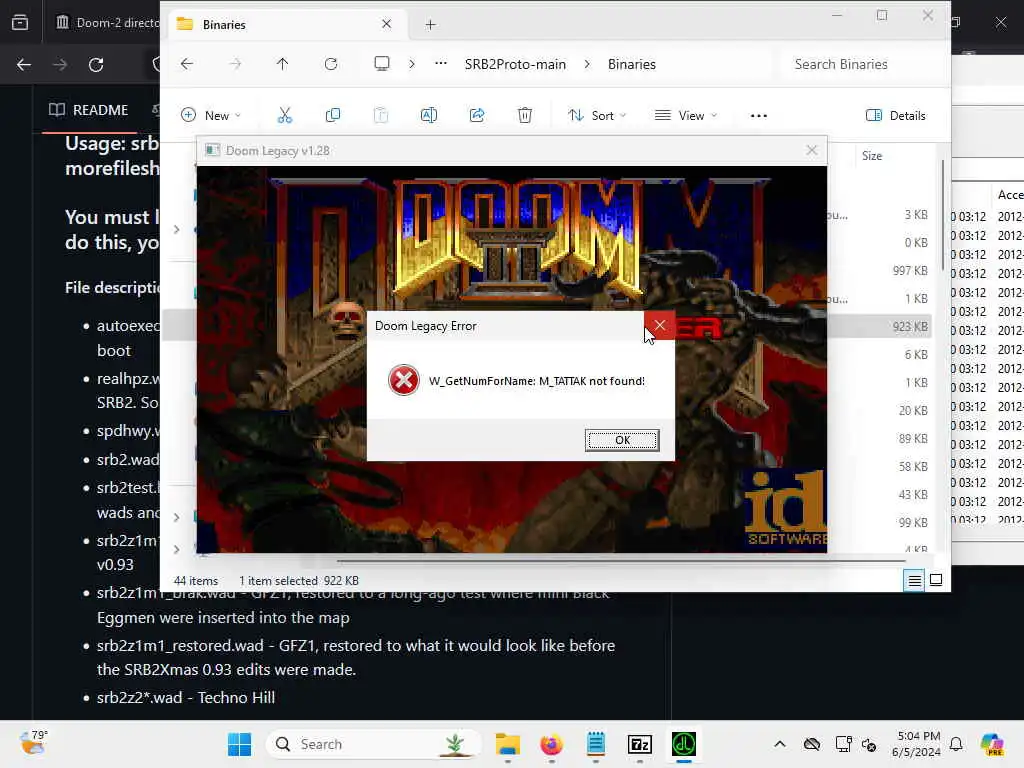Image resolution: width=1024 pixels, height=768 pixels.
Task: Reload the browser page
Action: click(96, 65)
